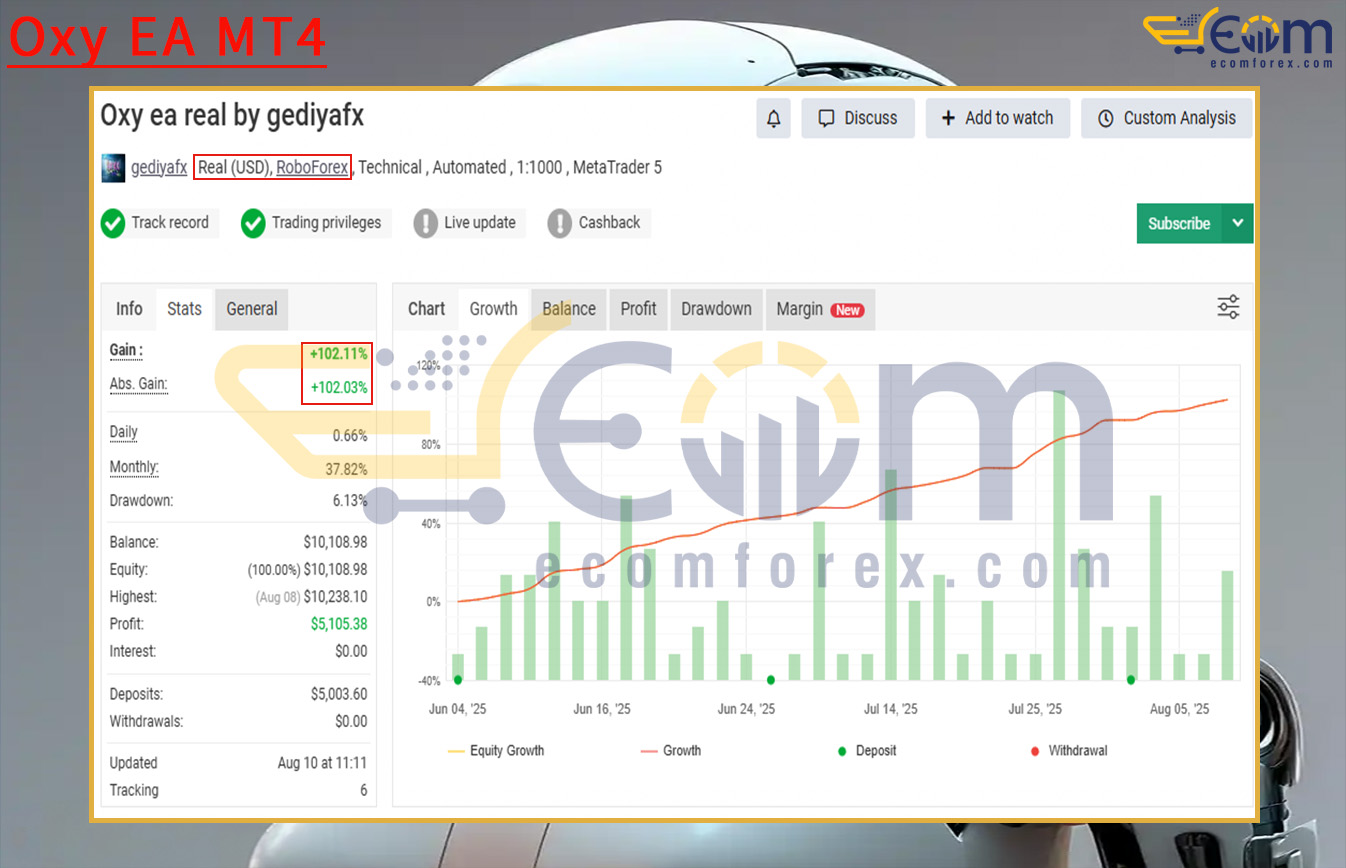Switch to the Balance chart tab
The width and height of the screenshot is (1346, 868).
coord(569,309)
